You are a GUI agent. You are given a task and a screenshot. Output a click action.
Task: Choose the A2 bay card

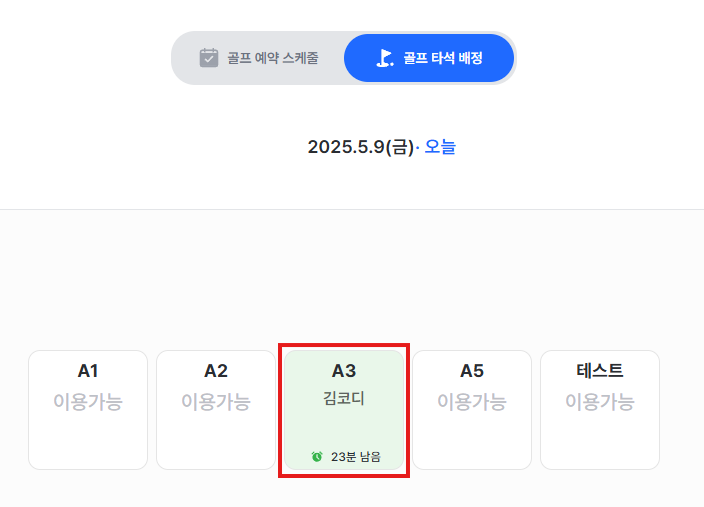click(x=216, y=410)
